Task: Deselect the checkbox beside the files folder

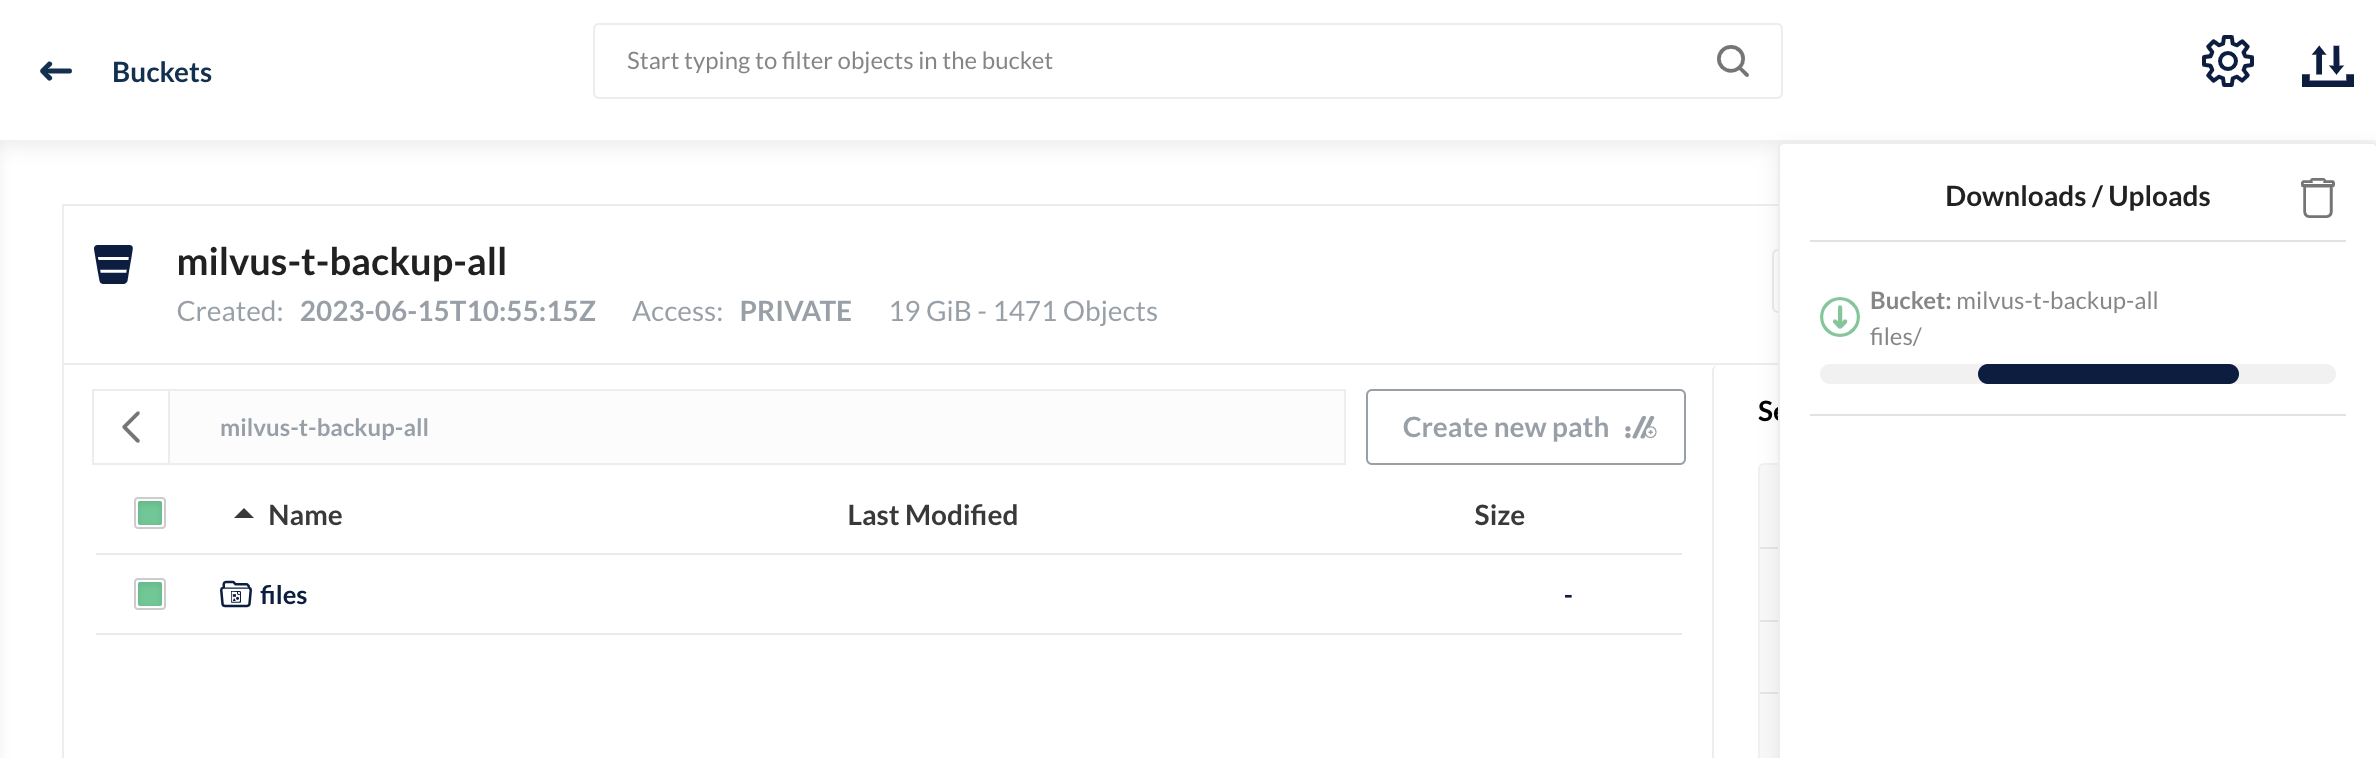Action: click(148, 593)
